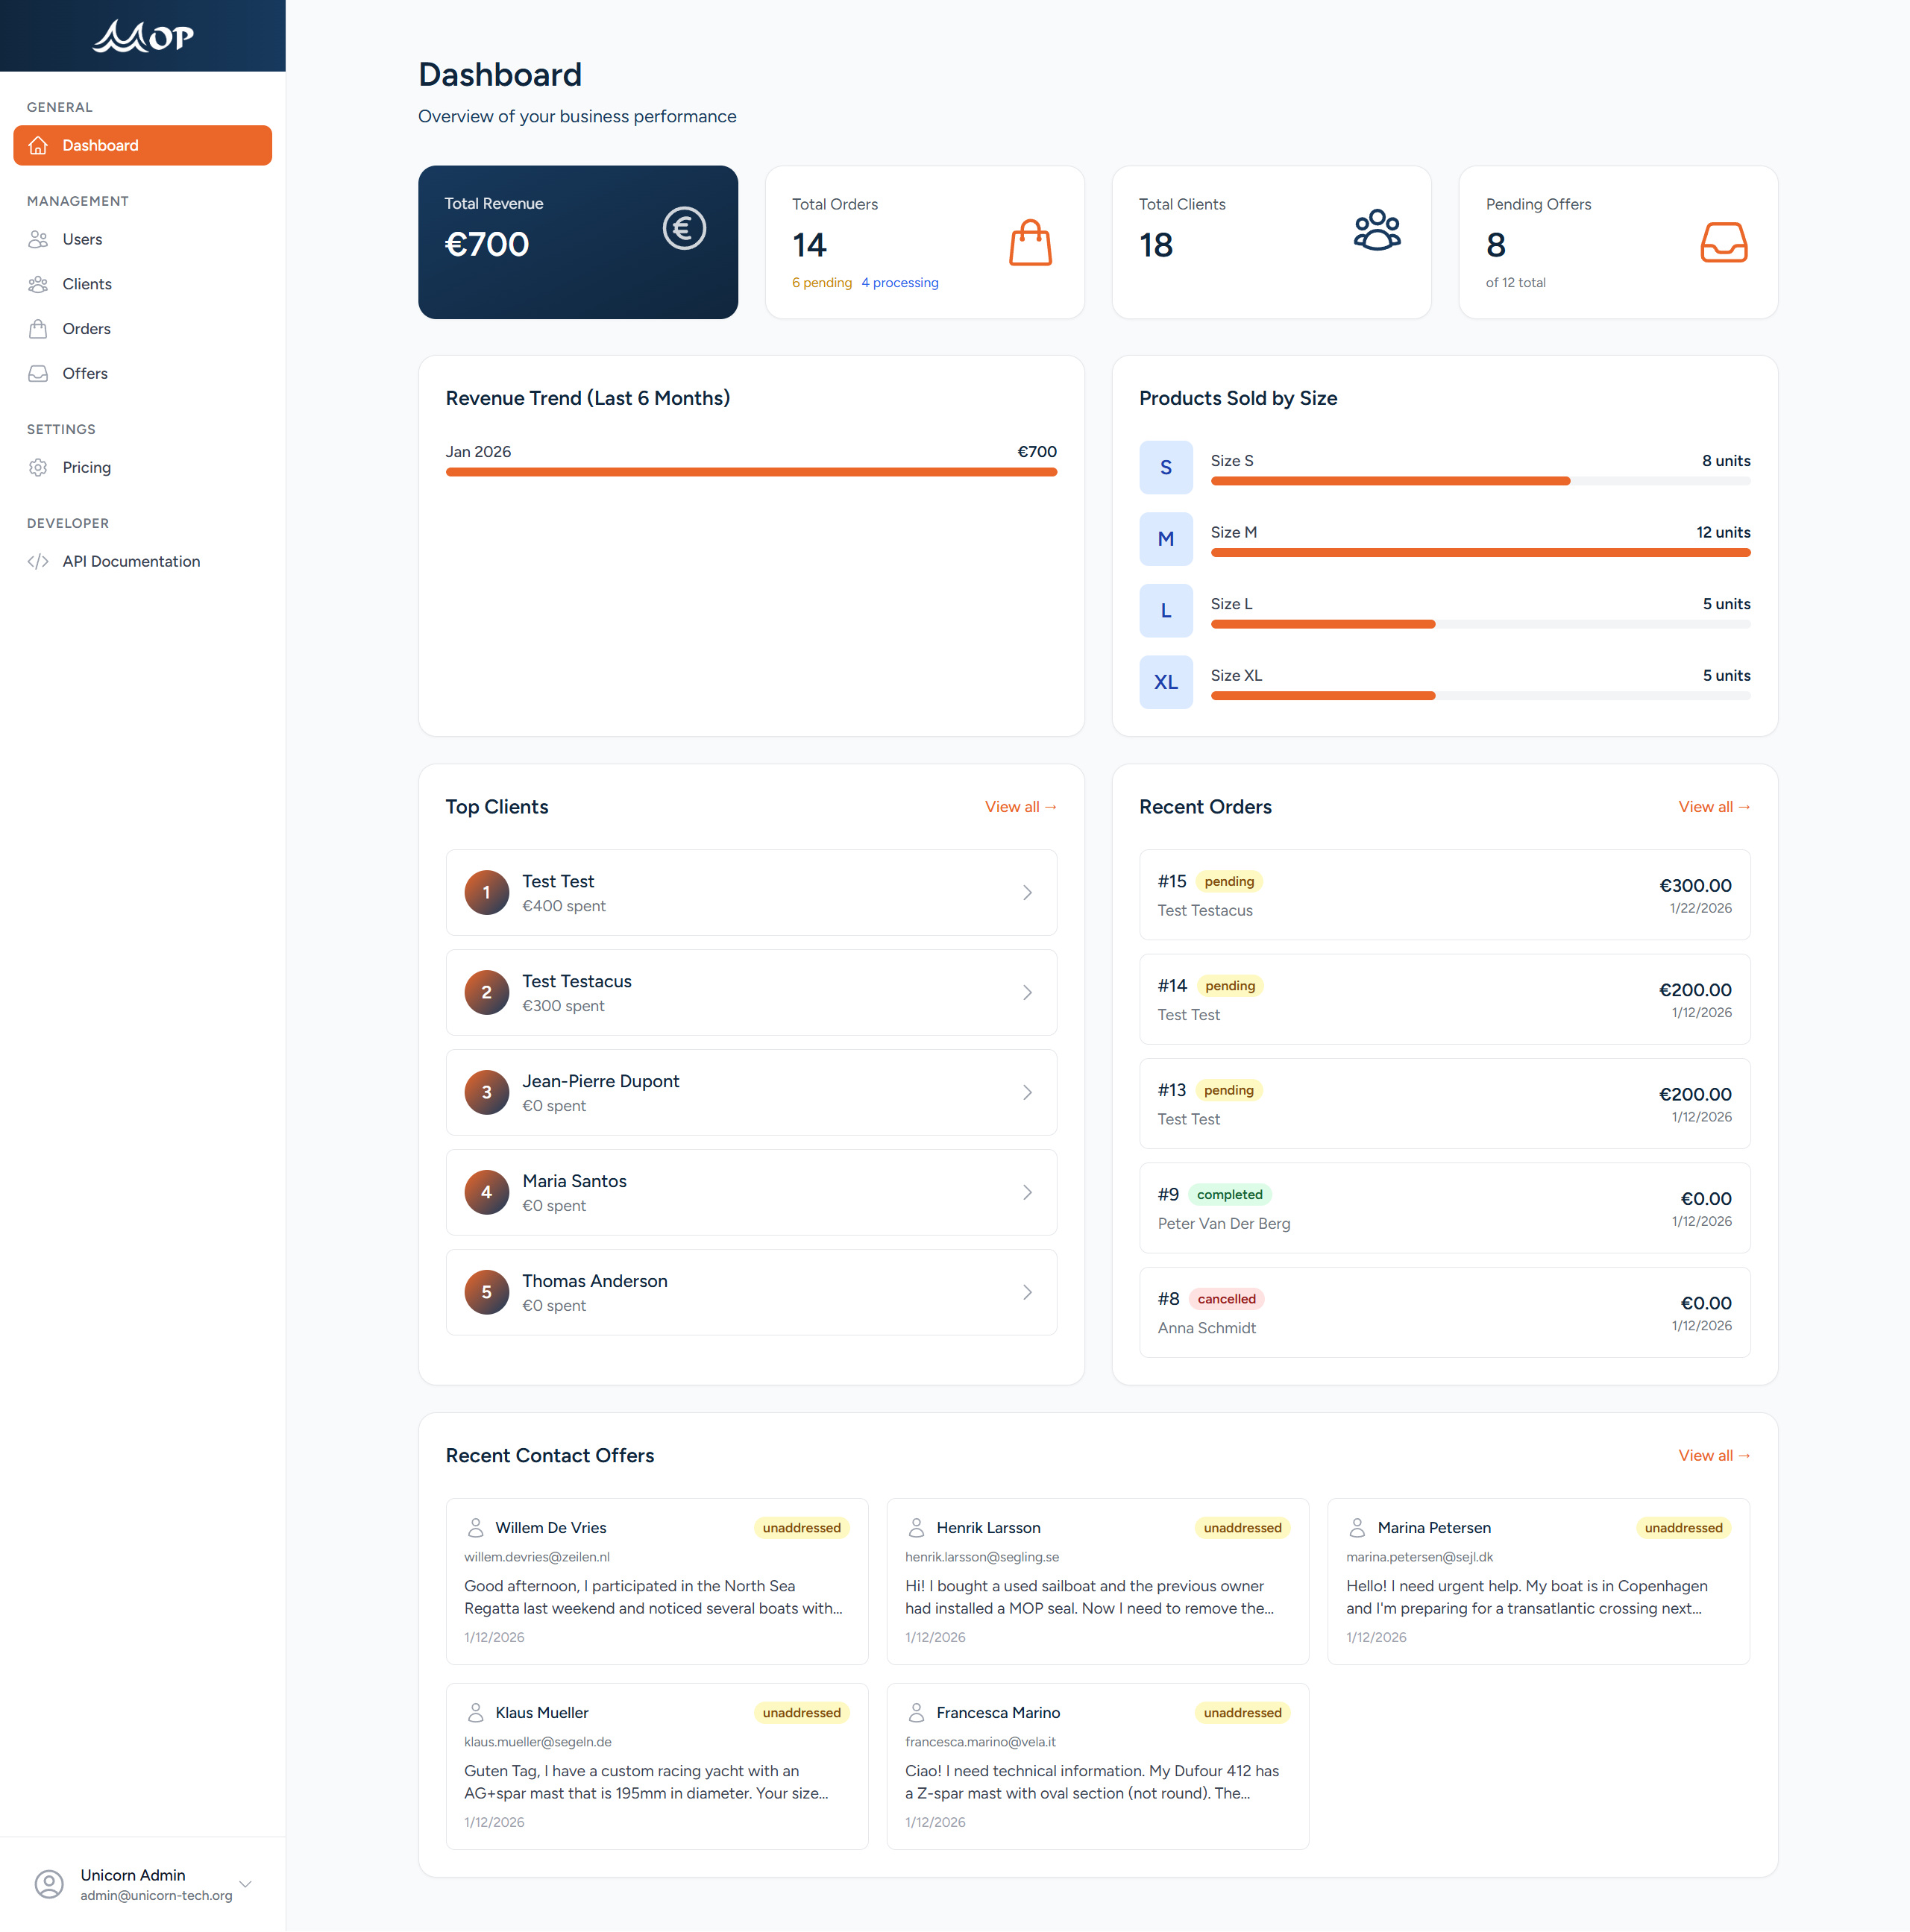Click the people icon on Total Clients card
This screenshot has height=1932, width=1910.
1377,230
